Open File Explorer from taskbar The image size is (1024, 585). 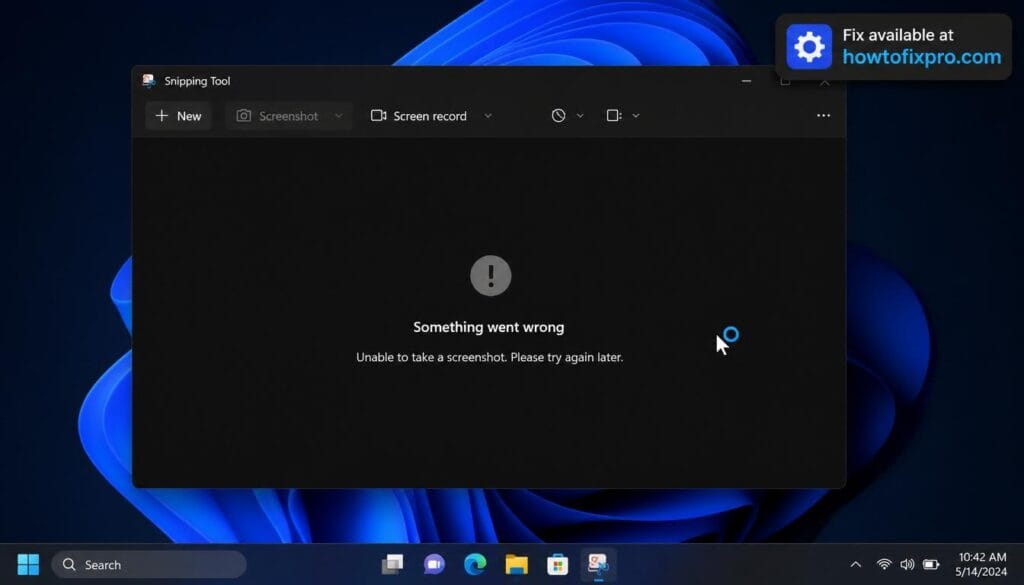coord(516,564)
